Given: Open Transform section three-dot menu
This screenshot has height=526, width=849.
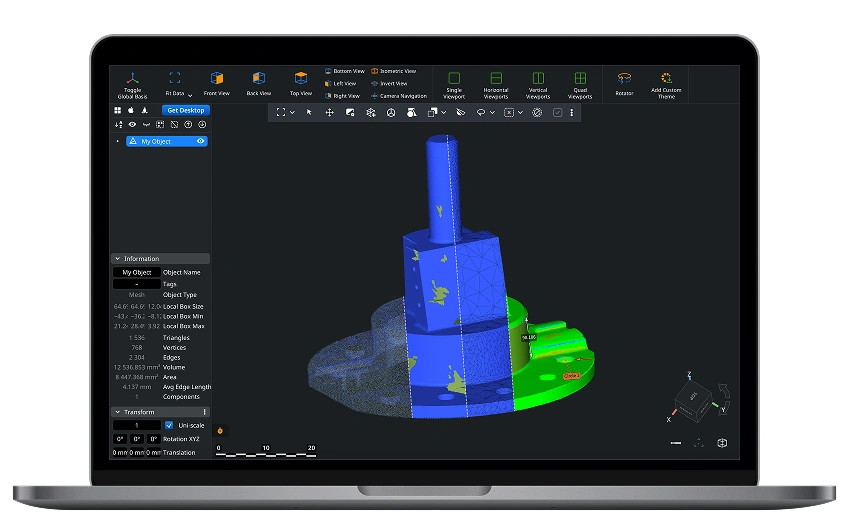Looking at the screenshot, I should tap(205, 411).
